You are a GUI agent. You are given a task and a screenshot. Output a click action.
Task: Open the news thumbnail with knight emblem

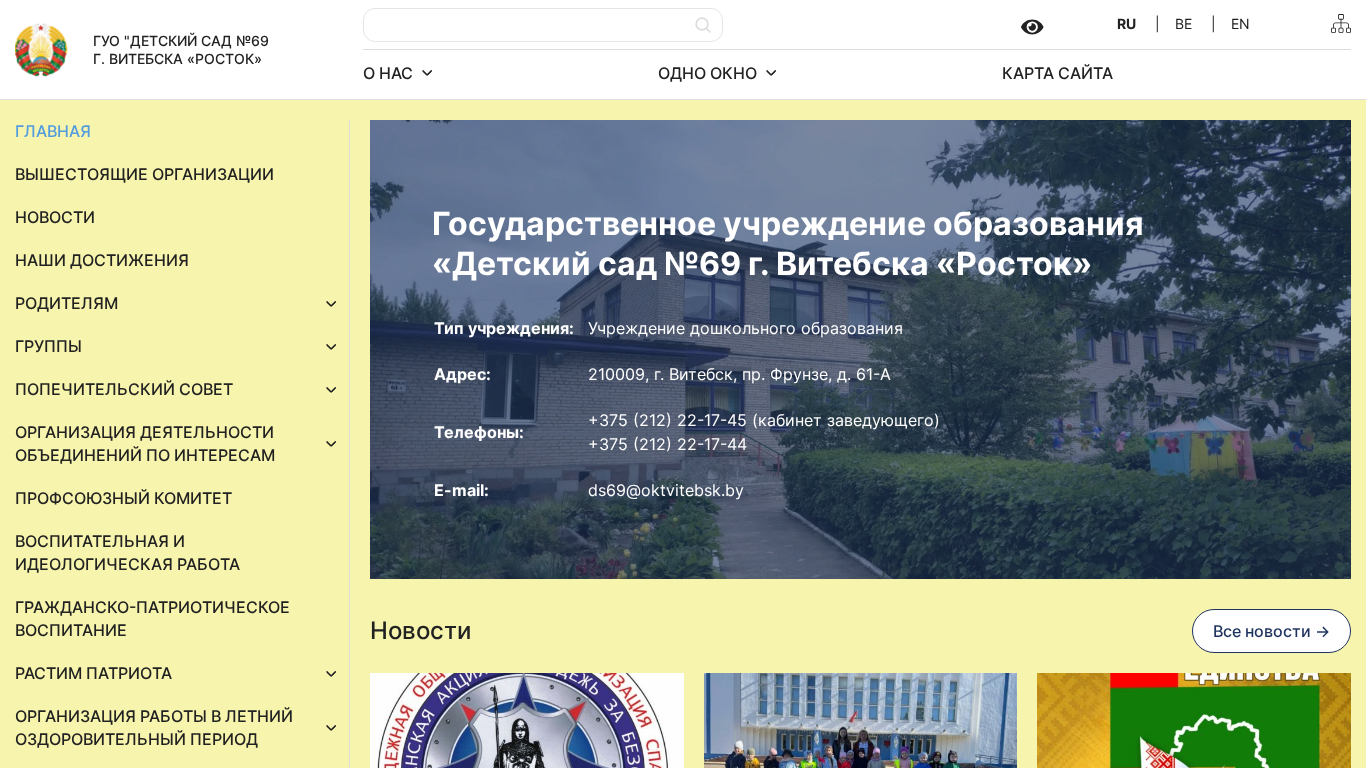pyautogui.click(x=527, y=720)
